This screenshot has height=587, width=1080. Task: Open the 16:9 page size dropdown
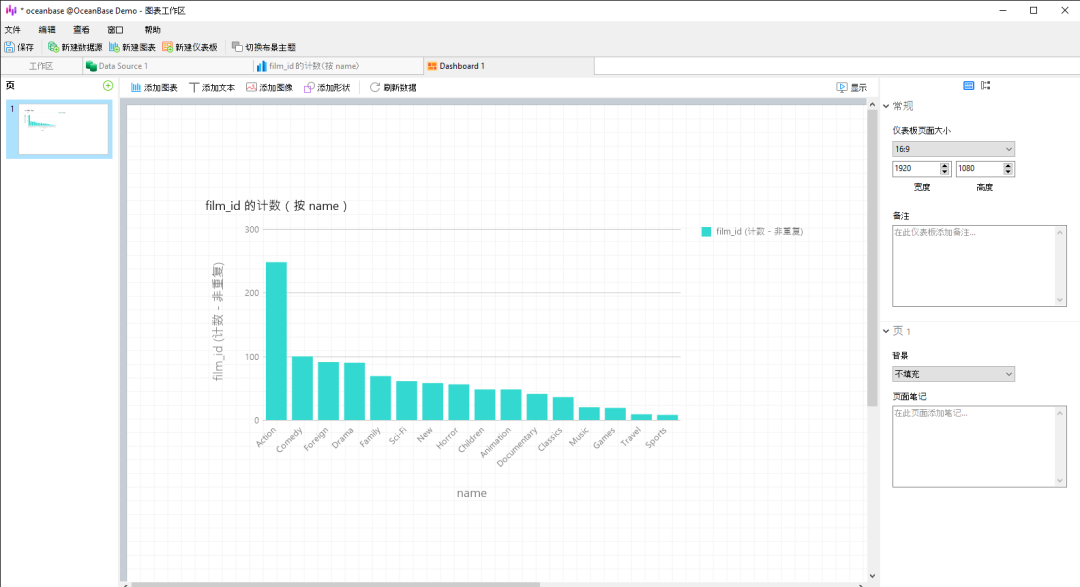pyautogui.click(x=953, y=149)
